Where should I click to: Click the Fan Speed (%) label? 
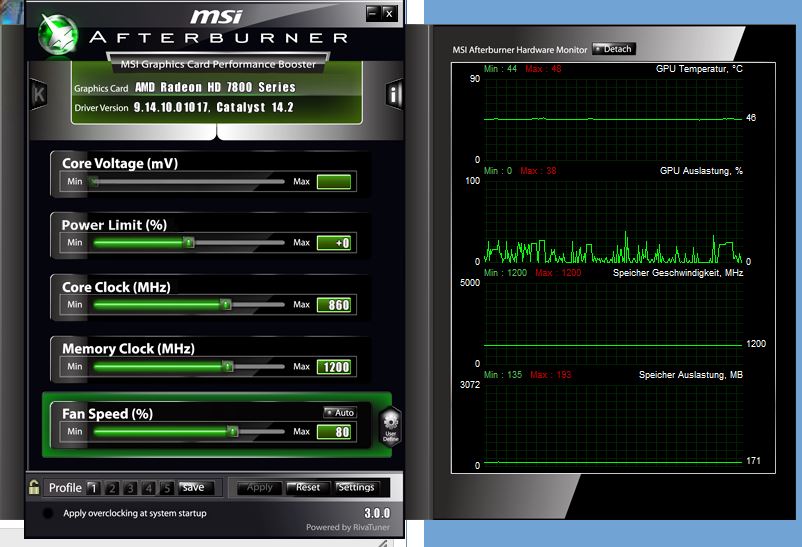[107, 413]
